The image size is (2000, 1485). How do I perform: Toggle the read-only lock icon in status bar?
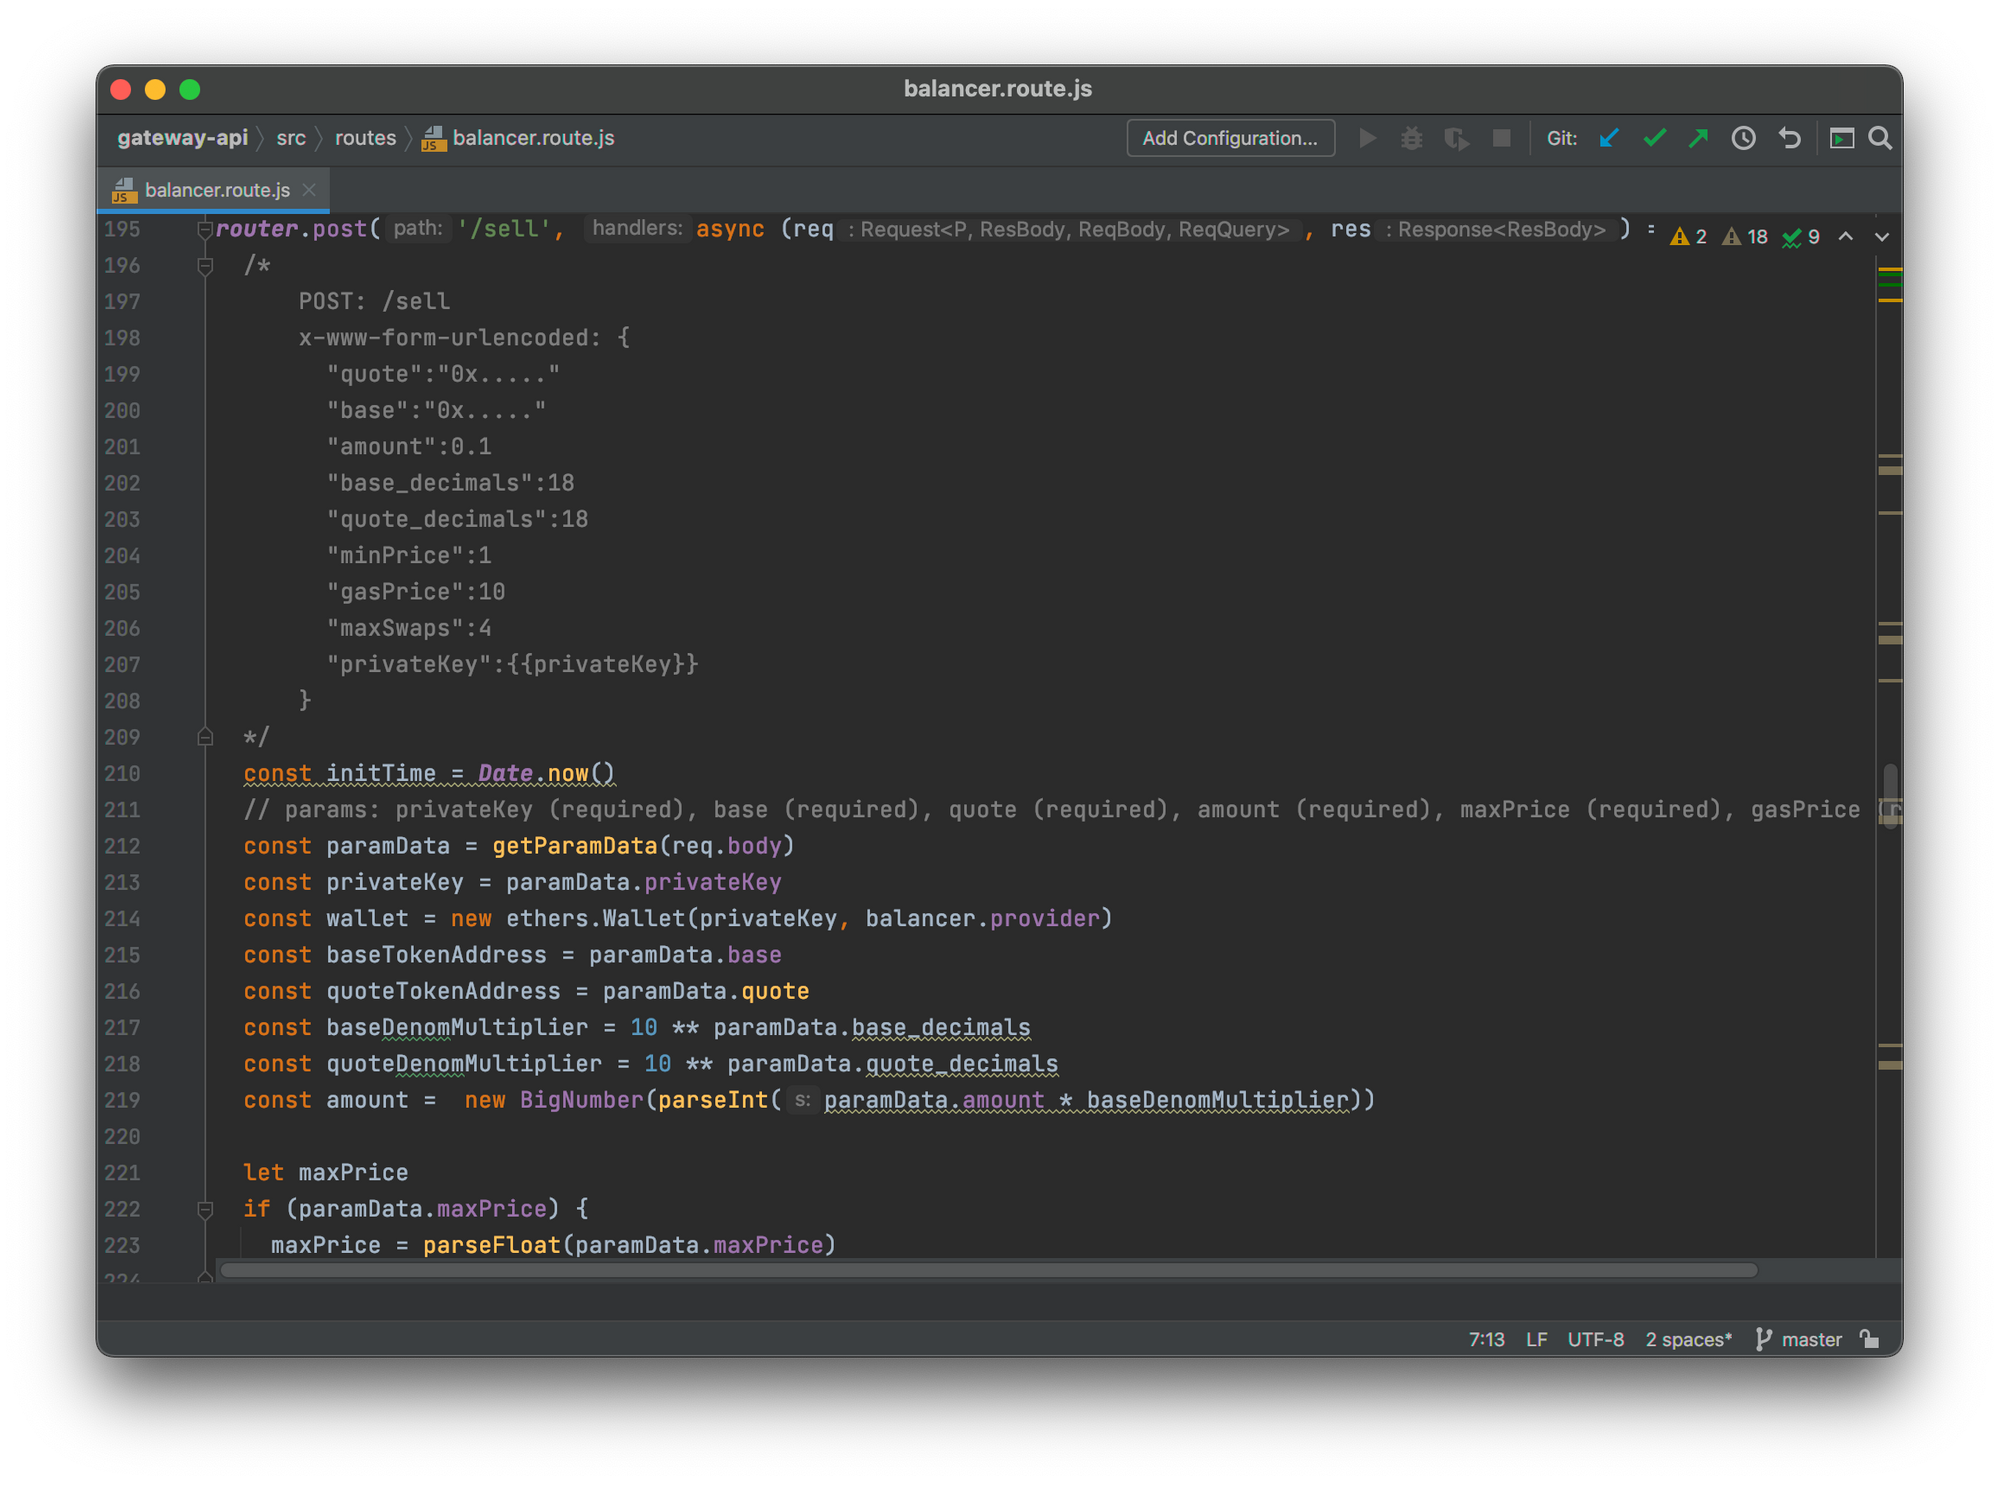tap(1869, 1339)
